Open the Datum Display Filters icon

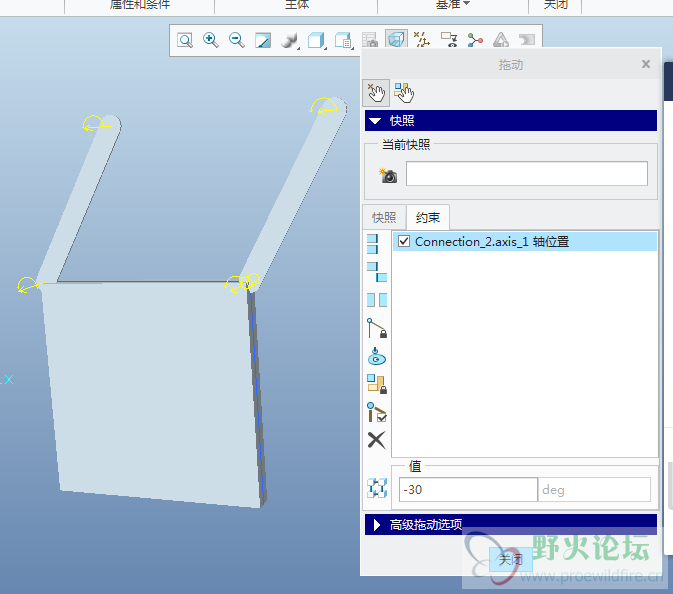[x=421, y=40]
